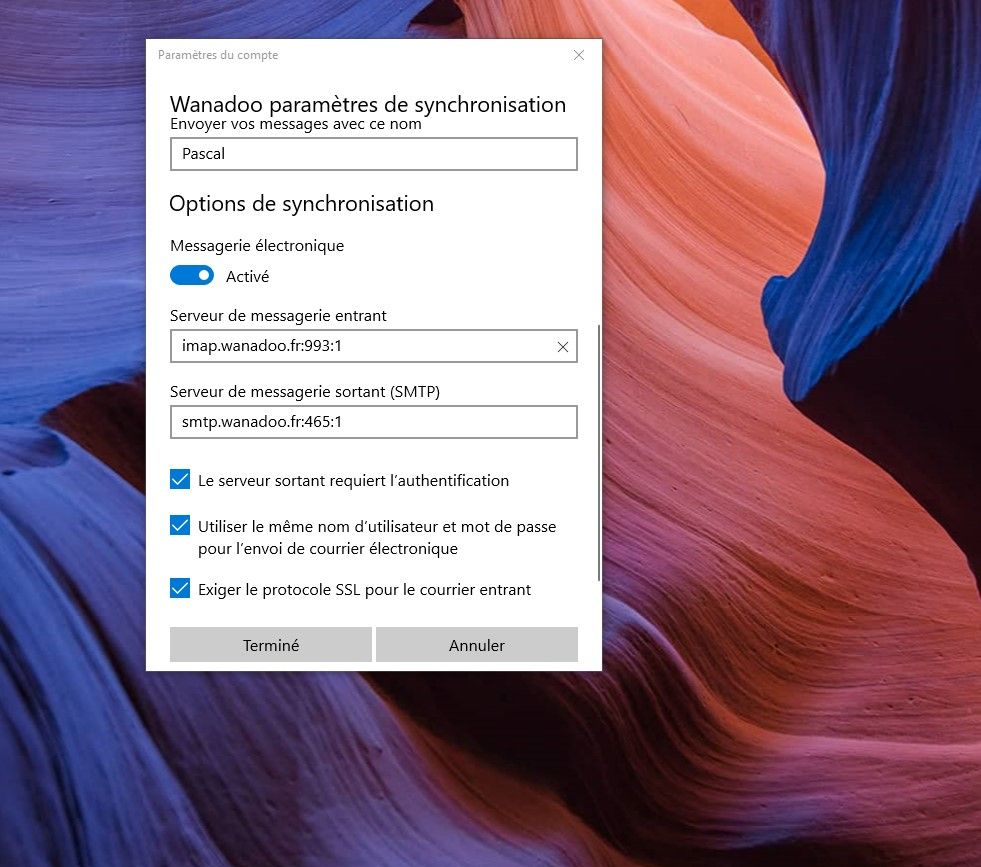The image size is (981, 867).
Task: Uncheck the same username and password checkbox
Action: [180, 526]
